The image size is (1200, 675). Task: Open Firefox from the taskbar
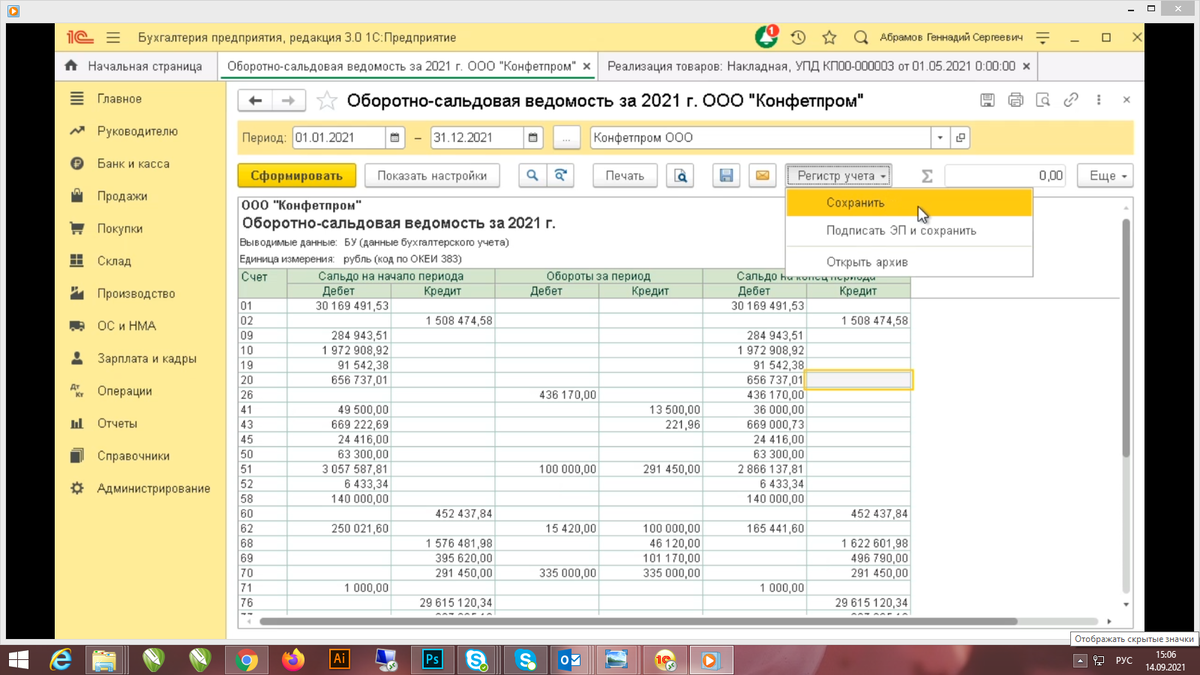[293, 660]
